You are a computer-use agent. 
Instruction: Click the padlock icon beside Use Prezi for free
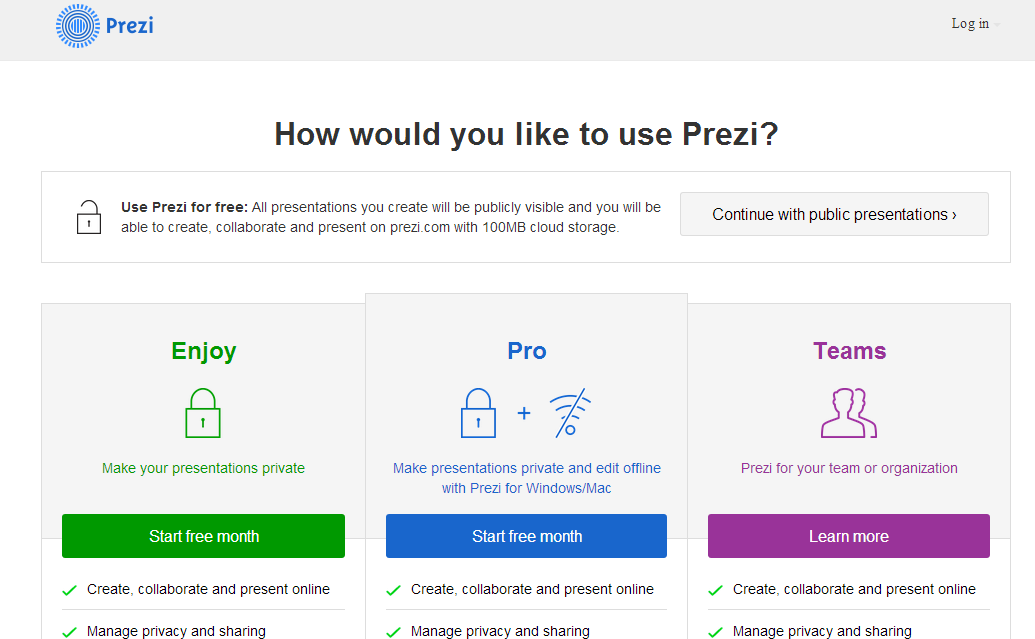pos(89,216)
